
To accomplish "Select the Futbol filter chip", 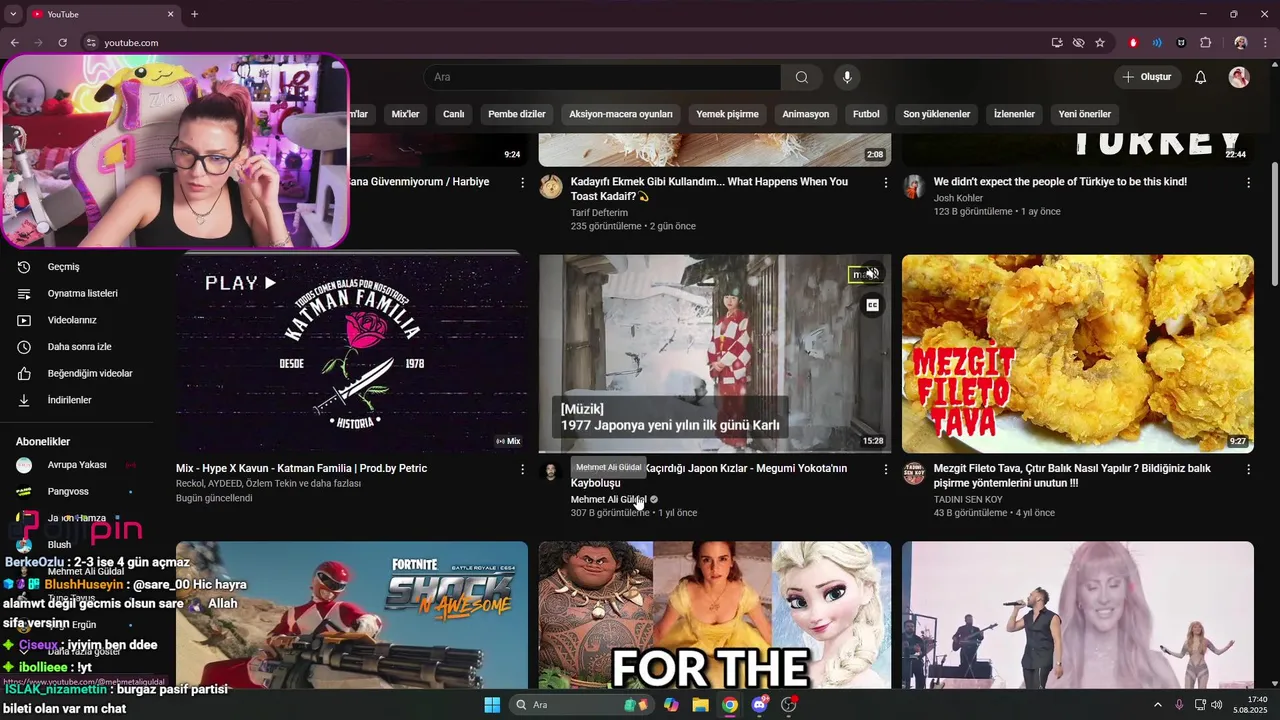I will [x=866, y=114].
